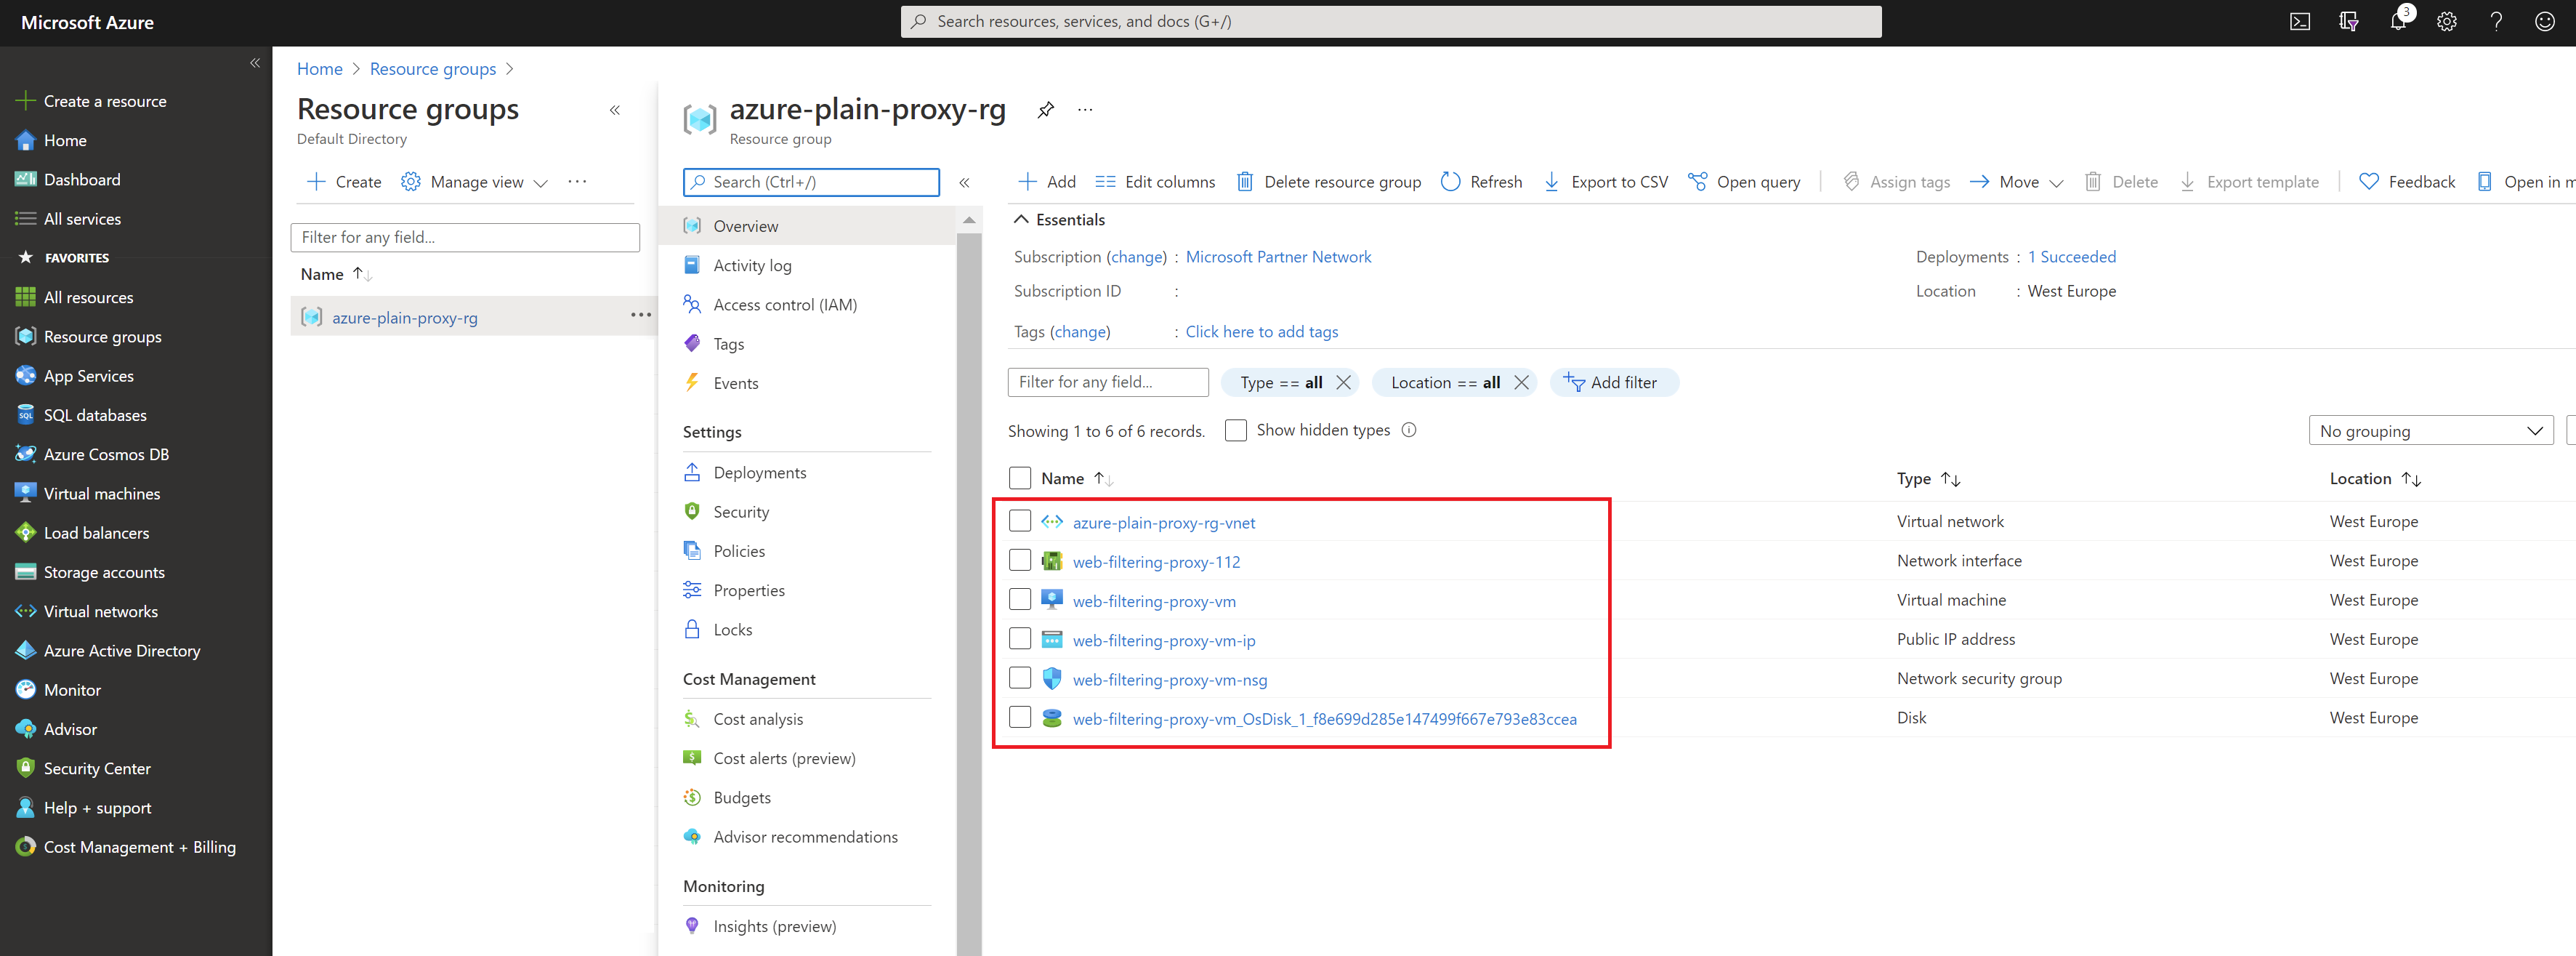Click the Microsoft Partner Network subscription link
Screen dimensions: 2576x956
point(1278,256)
